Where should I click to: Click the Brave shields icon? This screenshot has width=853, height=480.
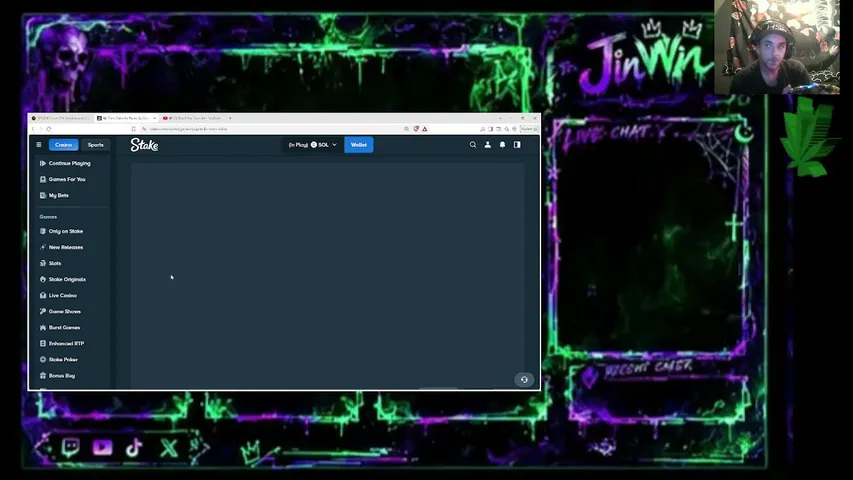click(x=416, y=129)
